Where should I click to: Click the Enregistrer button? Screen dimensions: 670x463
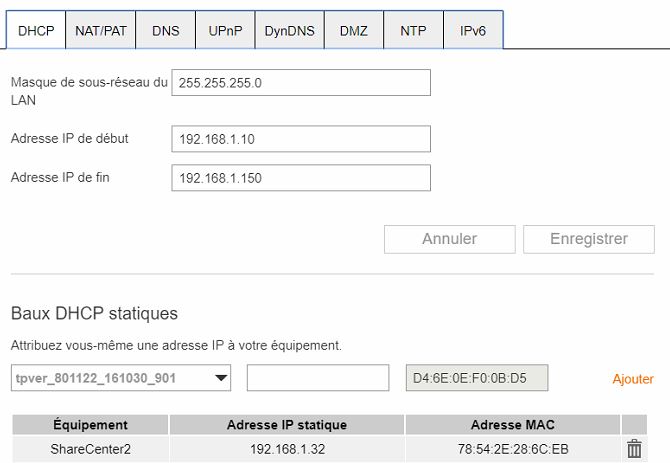(x=589, y=239)
